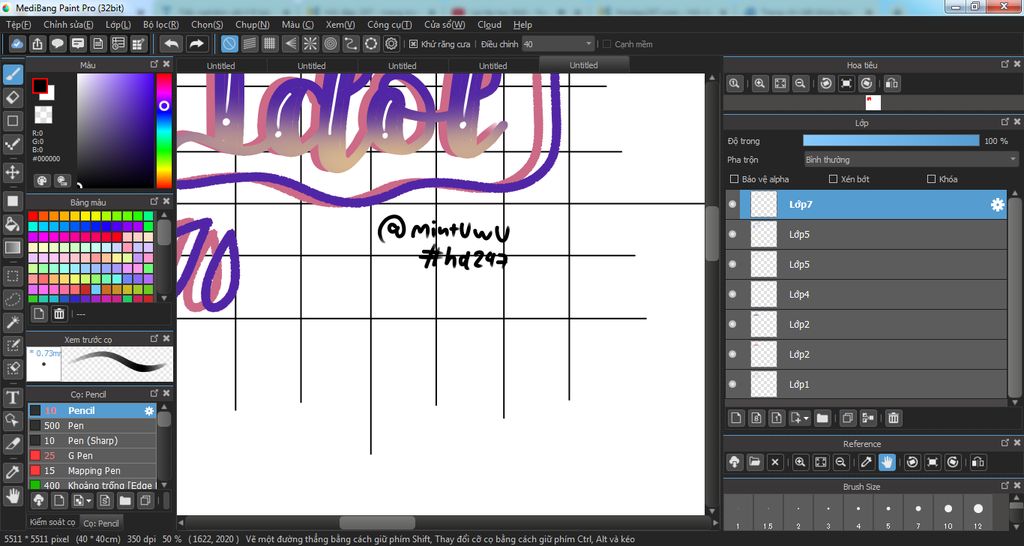
Task: Open Lớp7 layer settings gear
Action: [x=997, y=204]
